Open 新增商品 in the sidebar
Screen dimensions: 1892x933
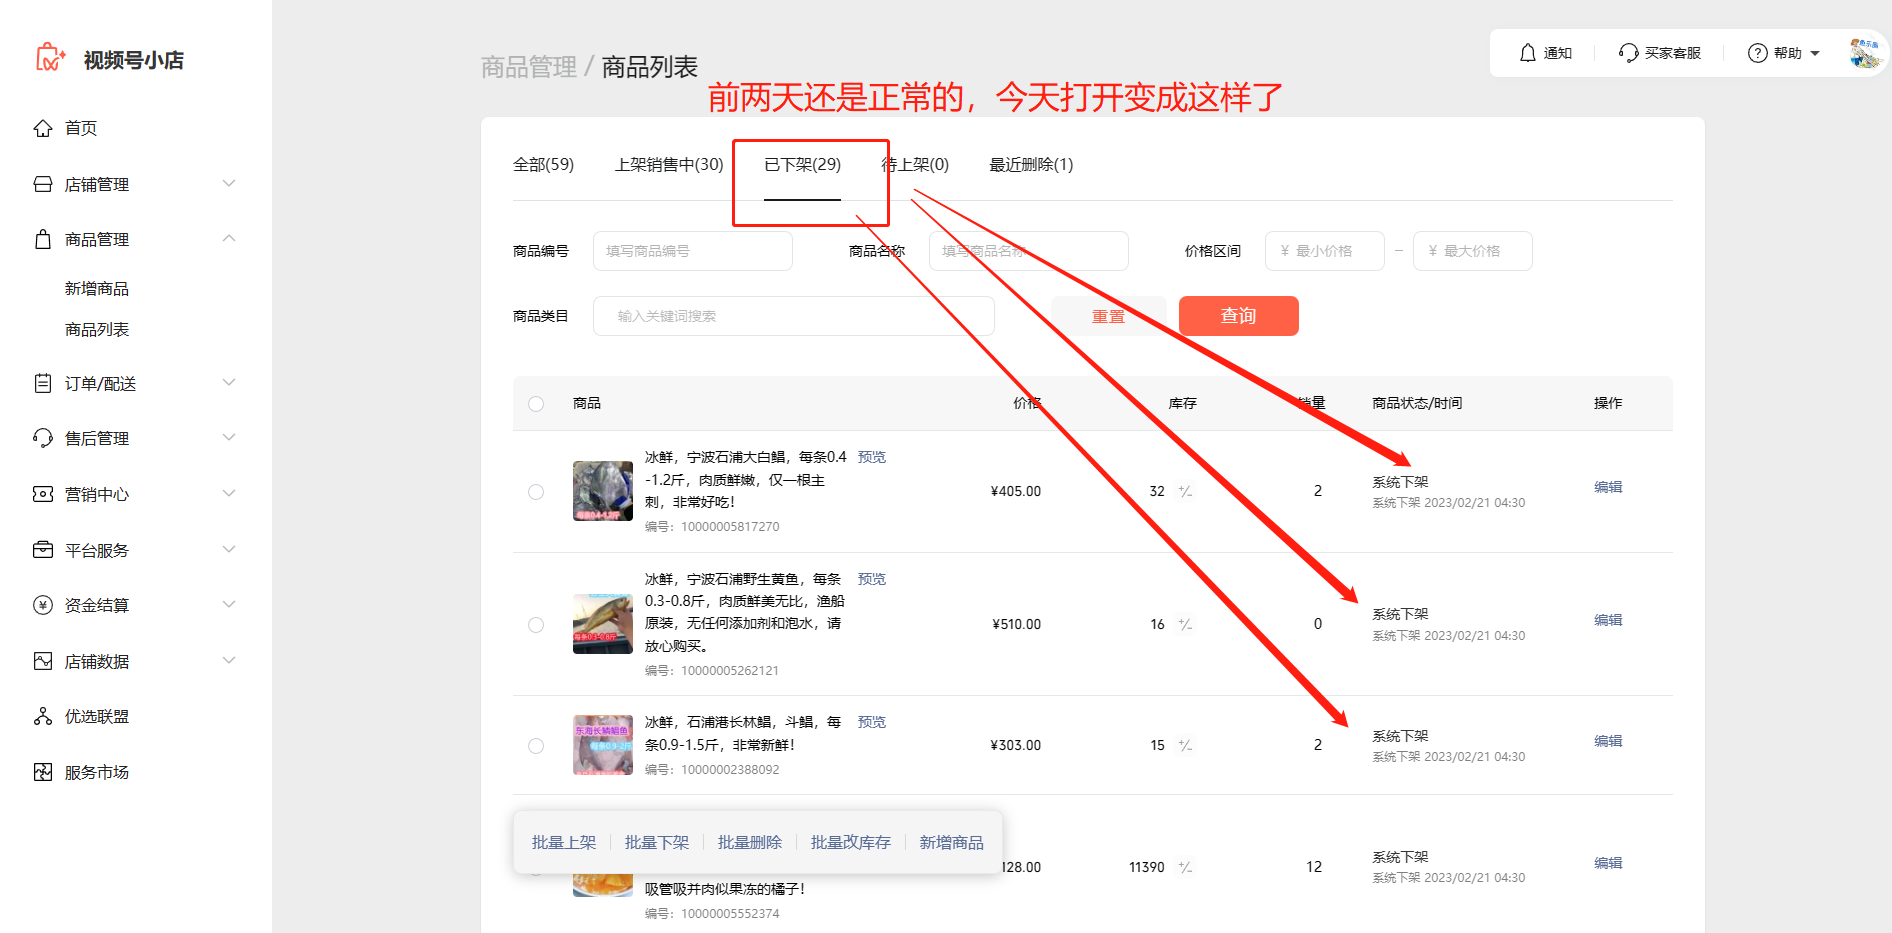[97, 289]
